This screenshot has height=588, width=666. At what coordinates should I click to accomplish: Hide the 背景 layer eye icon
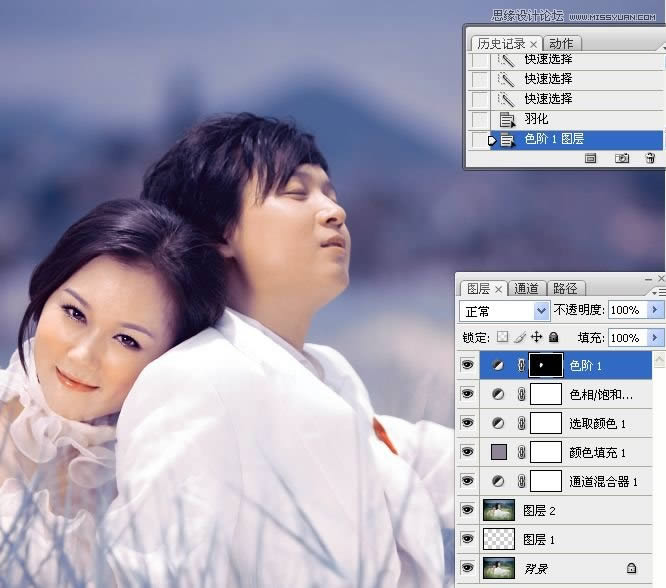[x=467, y=568]
